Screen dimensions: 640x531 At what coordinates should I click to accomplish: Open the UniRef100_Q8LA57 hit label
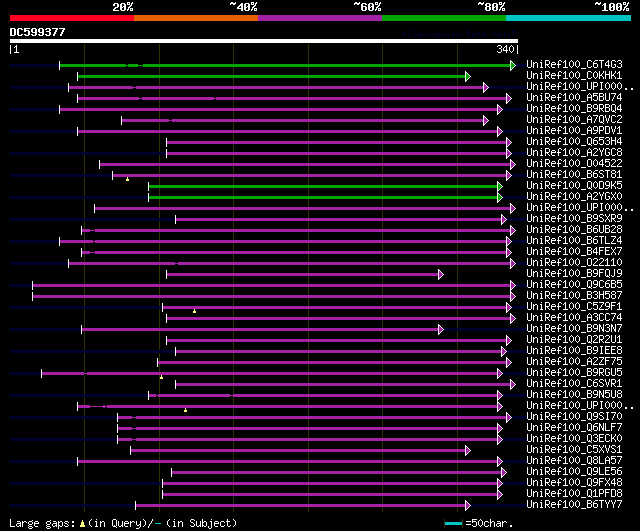pos(574,461)
